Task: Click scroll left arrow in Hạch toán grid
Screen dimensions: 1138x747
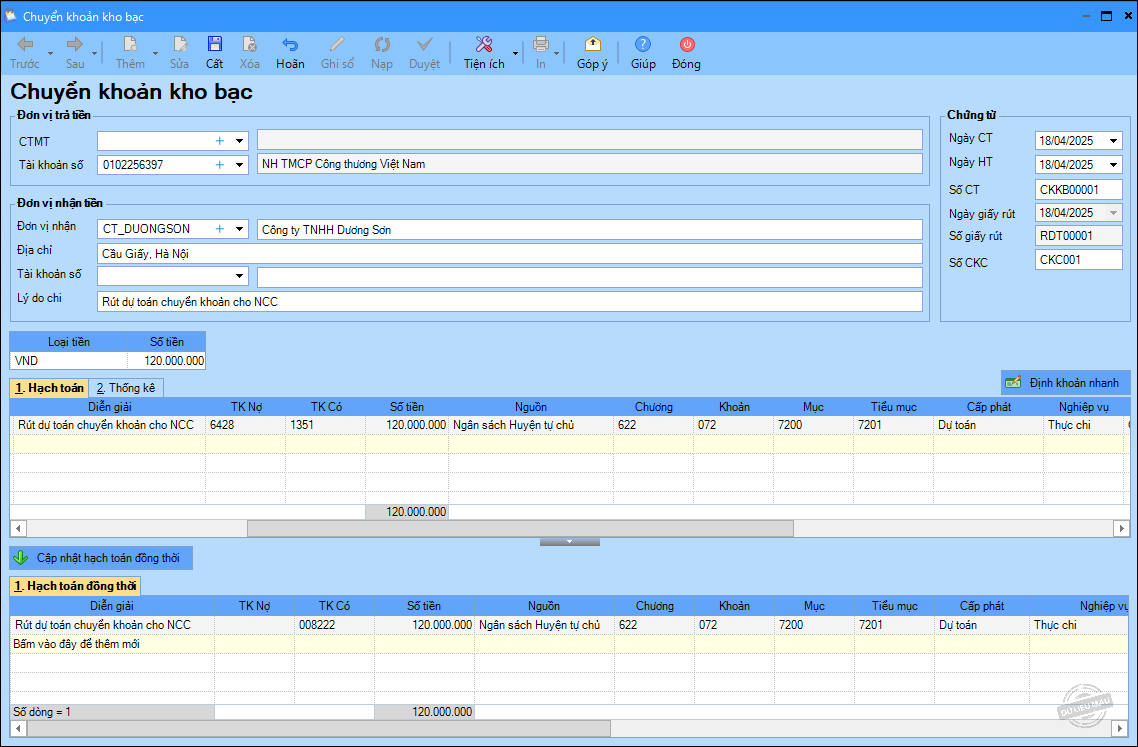Action: point(18,528)
